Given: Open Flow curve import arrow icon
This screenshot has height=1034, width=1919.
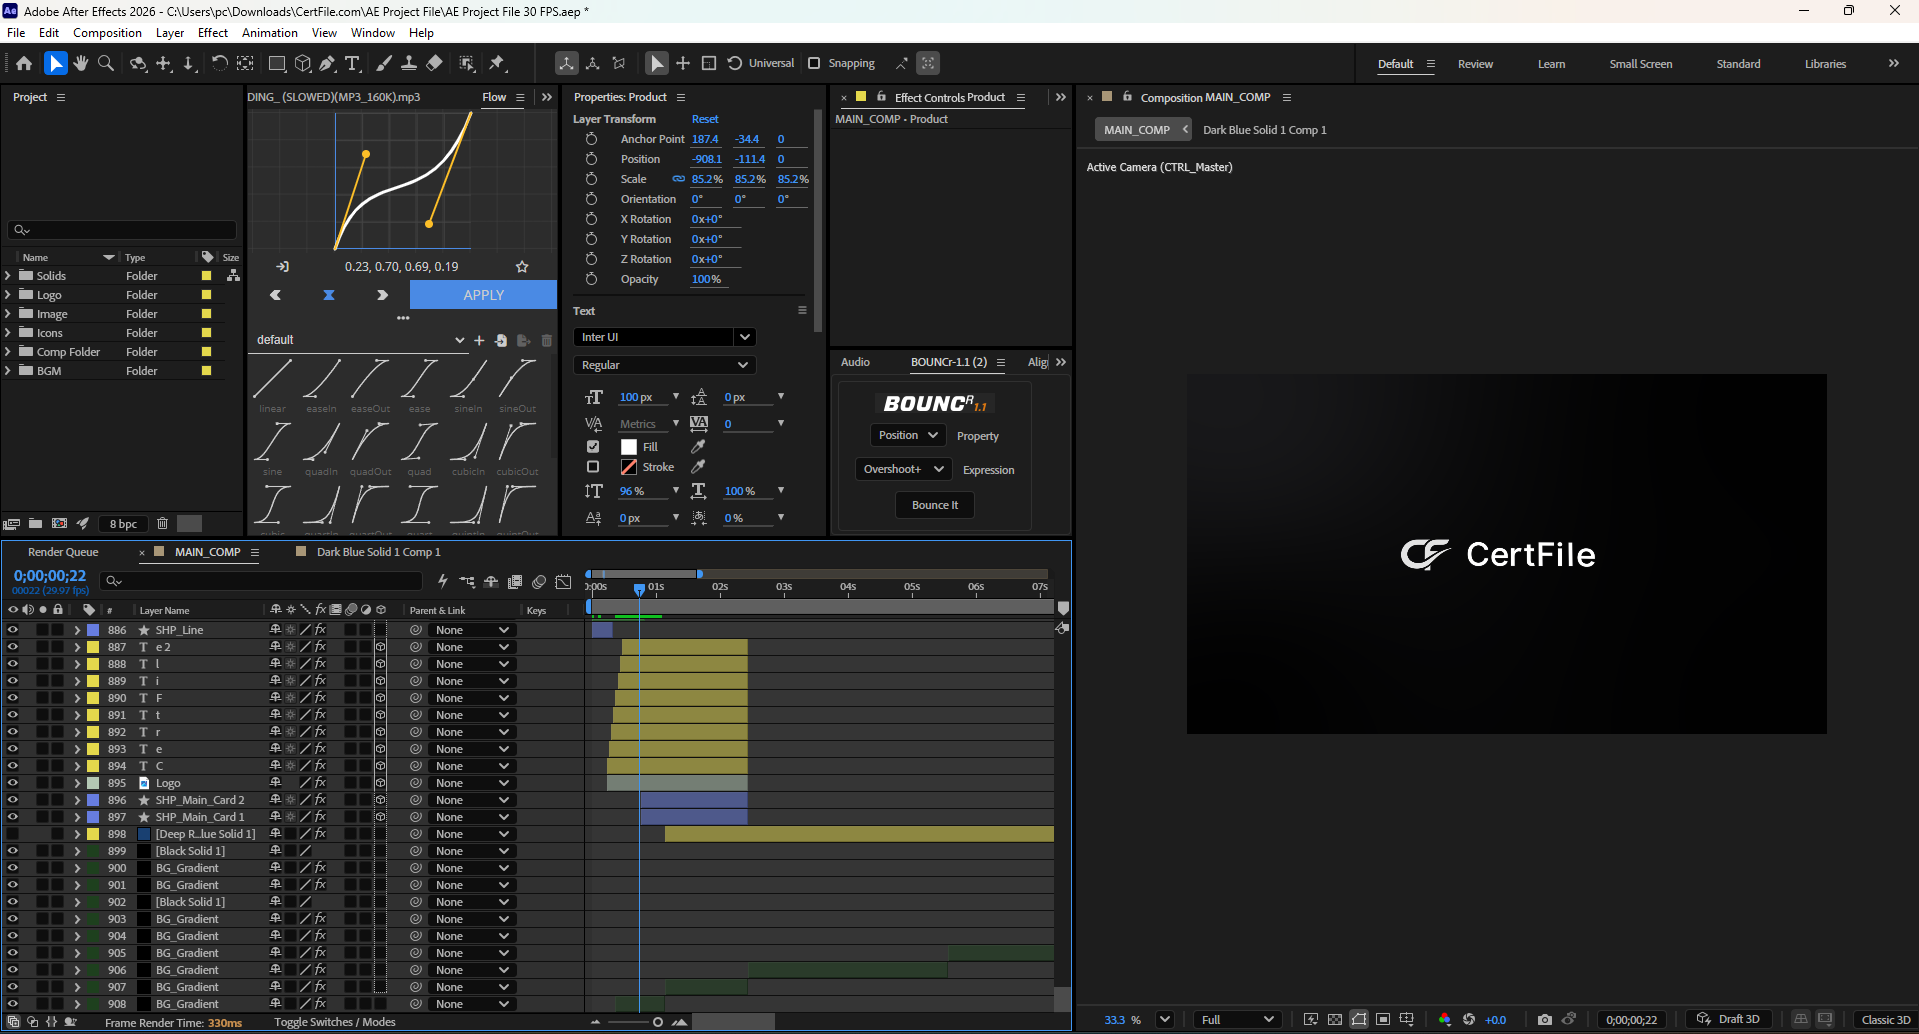Looking at the screenshot, I should [x=283, y=267].
